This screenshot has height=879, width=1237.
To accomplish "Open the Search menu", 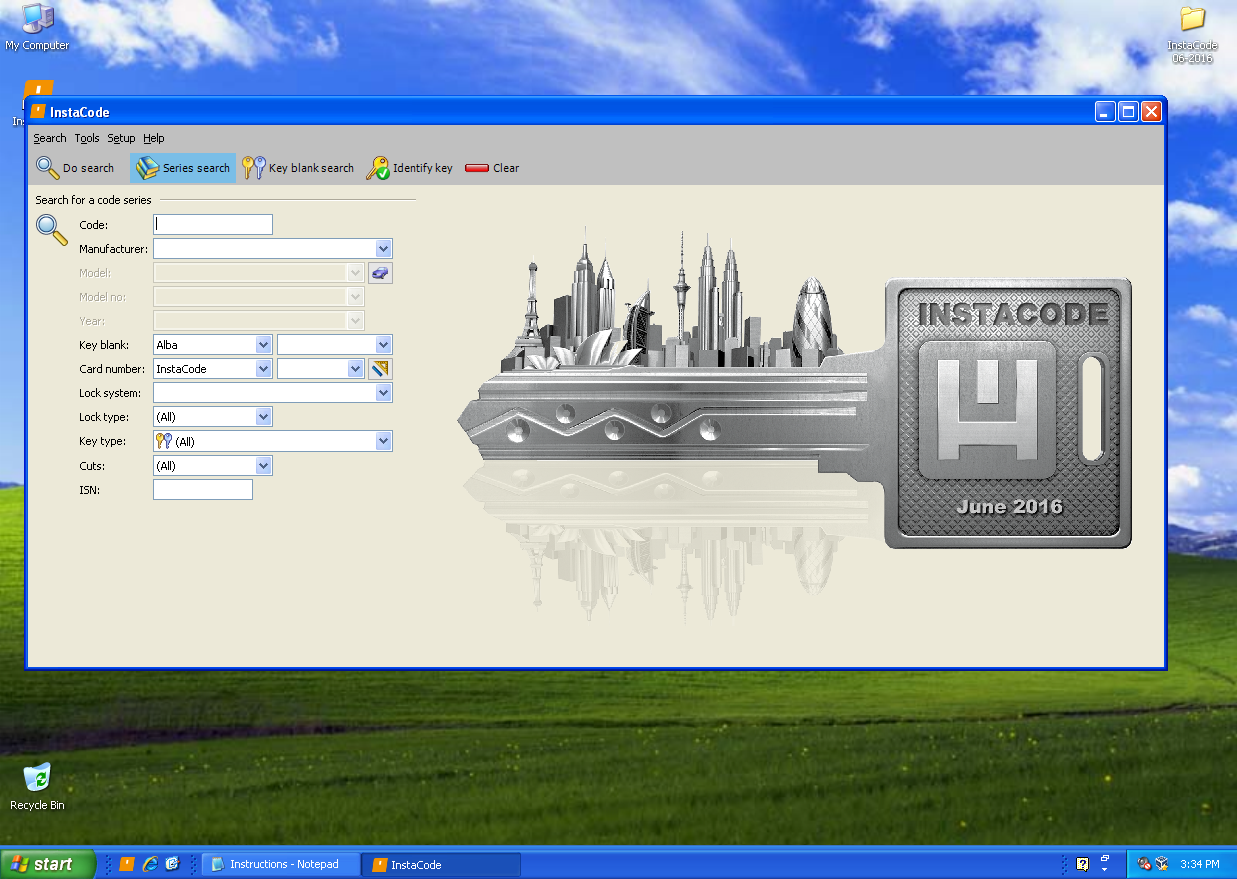I will 49,138.
